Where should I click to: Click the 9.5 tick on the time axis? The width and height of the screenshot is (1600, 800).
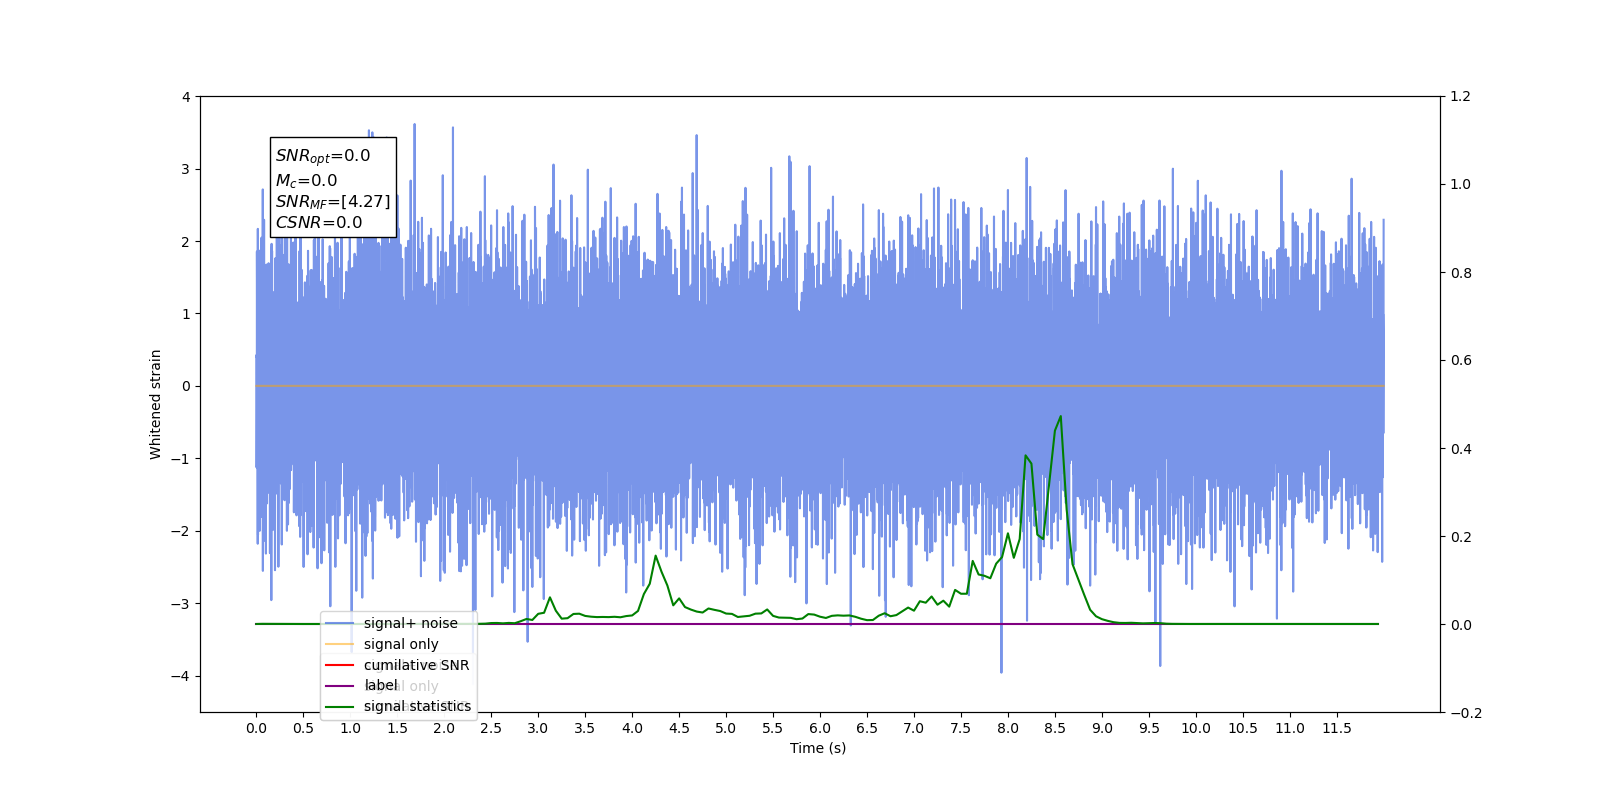1149,728
